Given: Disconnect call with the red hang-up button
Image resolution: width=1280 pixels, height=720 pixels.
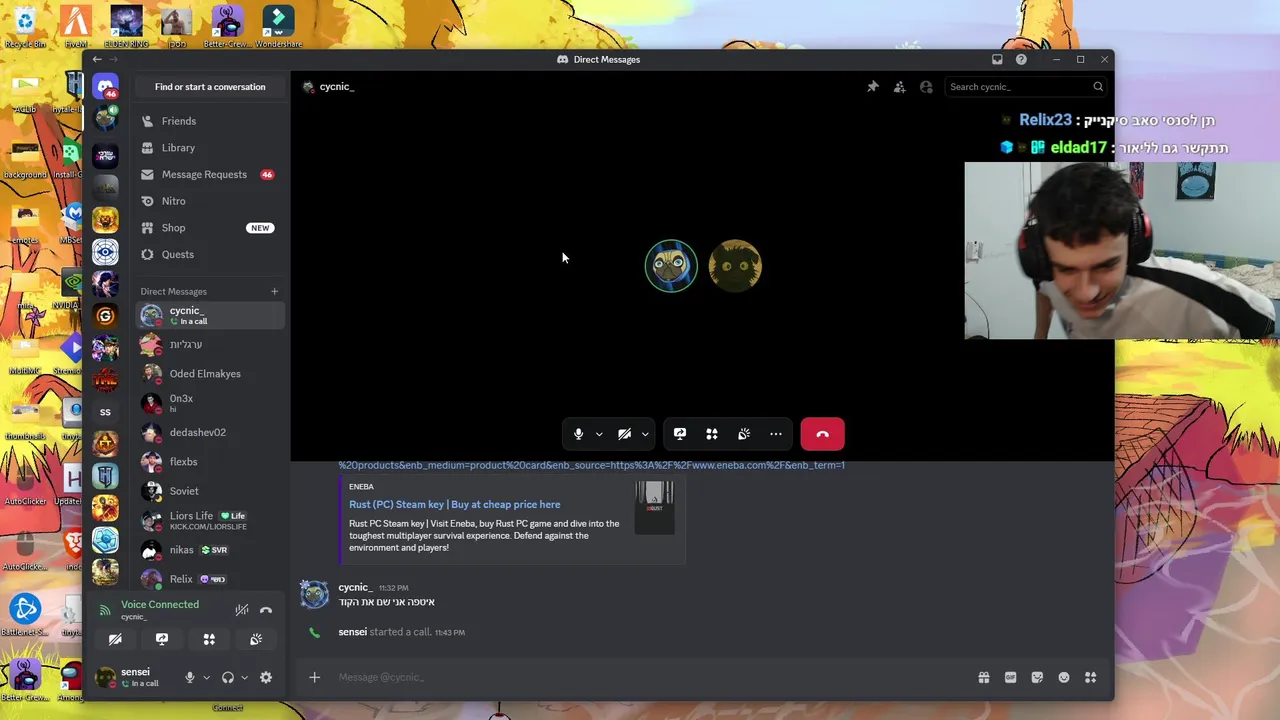Looking at the screenshot, I should (x=822, y=434).
